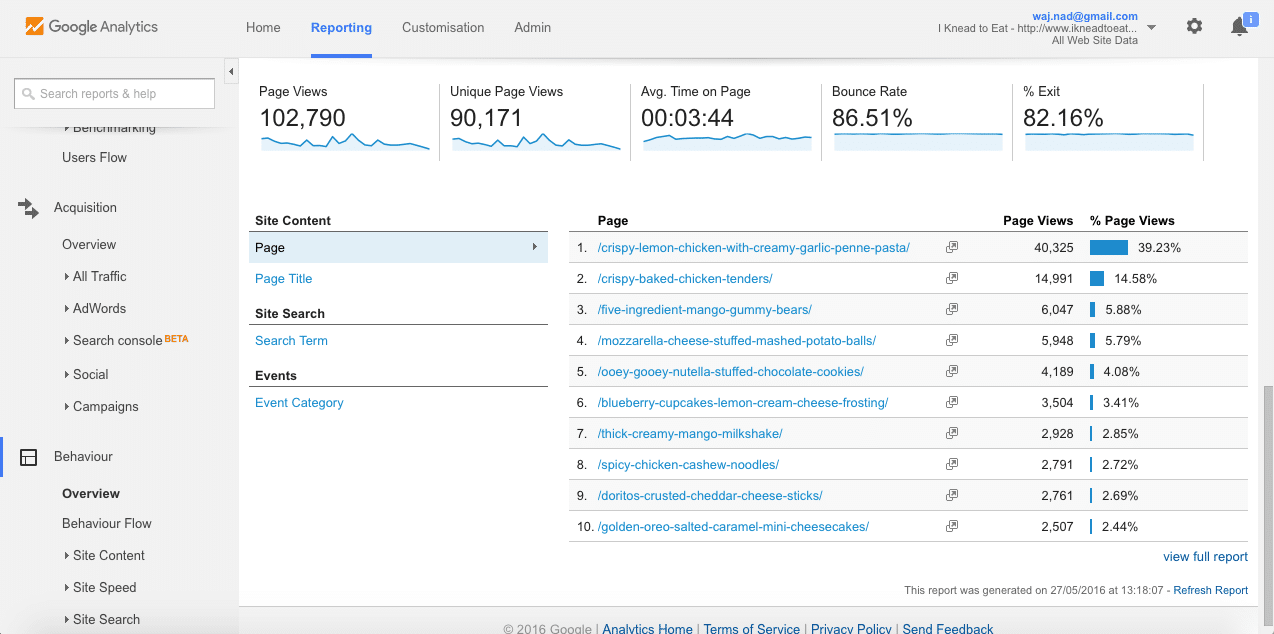1274x634 pixels.
Task: Click the Bounce Rate sparkline chart
Action: [919, 141]
